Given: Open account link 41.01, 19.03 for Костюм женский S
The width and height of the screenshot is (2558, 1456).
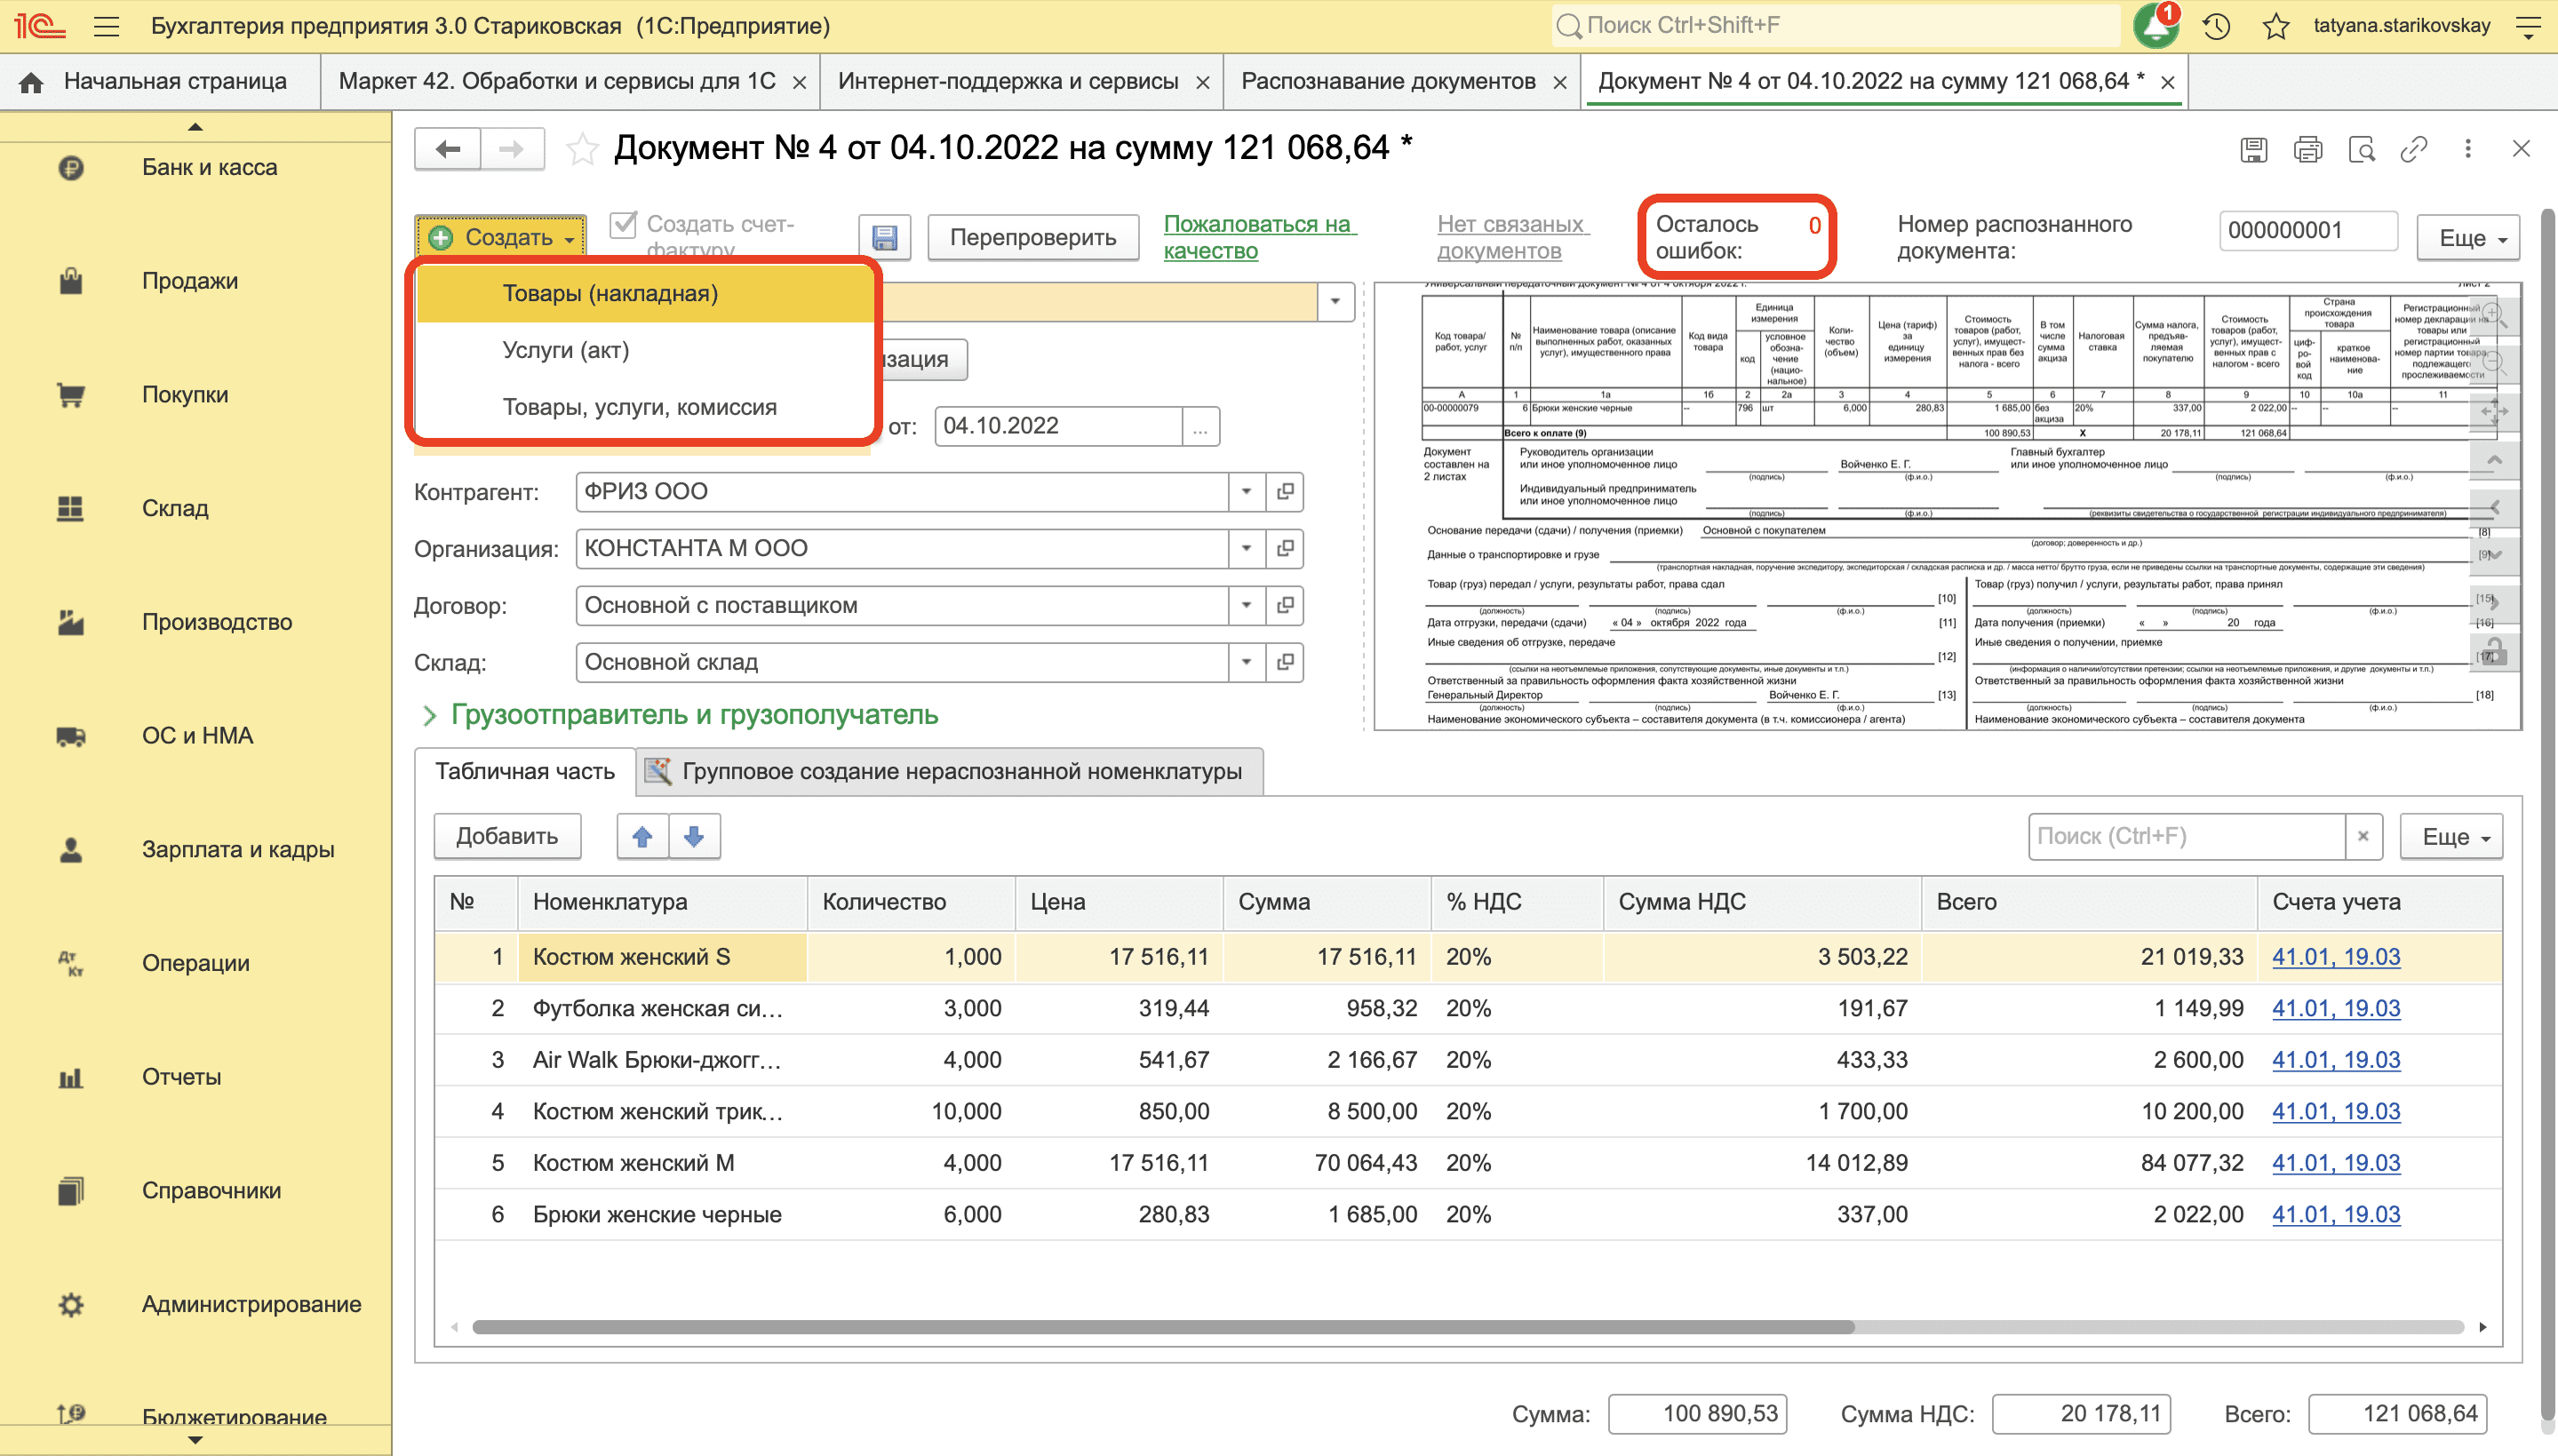Looking at the screenshot, I should pos(2336,957).
